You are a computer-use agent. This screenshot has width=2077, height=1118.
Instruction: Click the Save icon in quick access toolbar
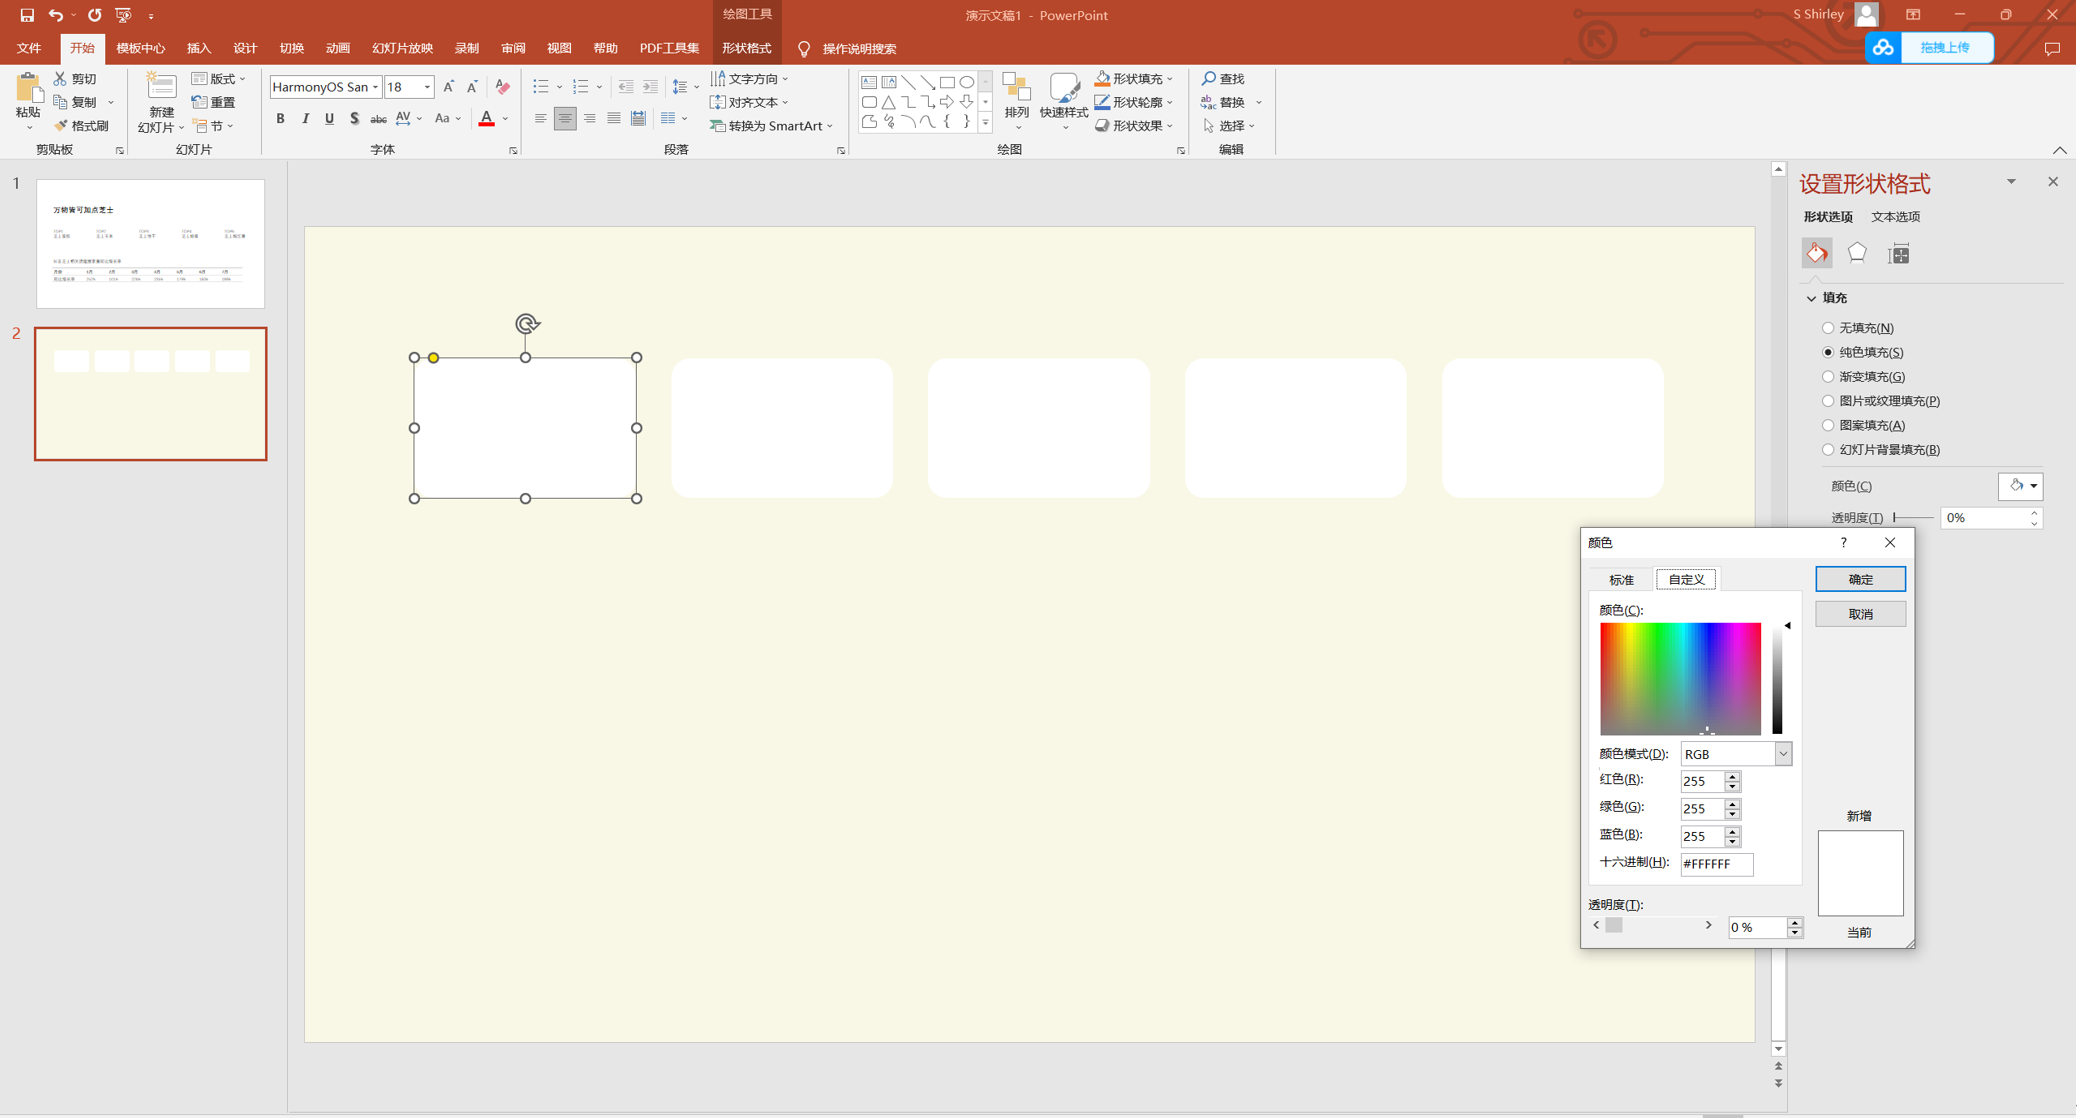click(x=27, y=15)
